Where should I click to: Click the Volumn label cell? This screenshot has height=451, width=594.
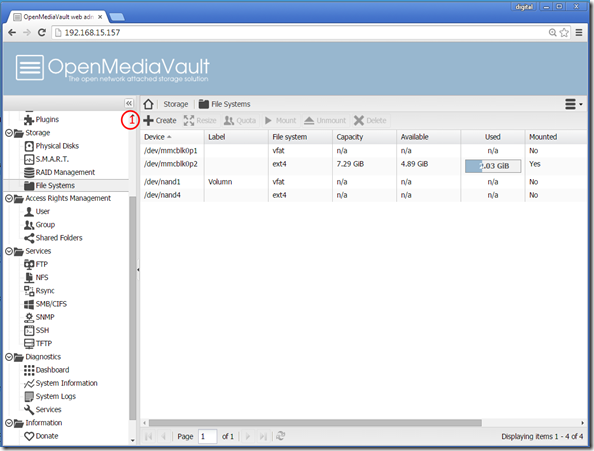click(220, 182)
